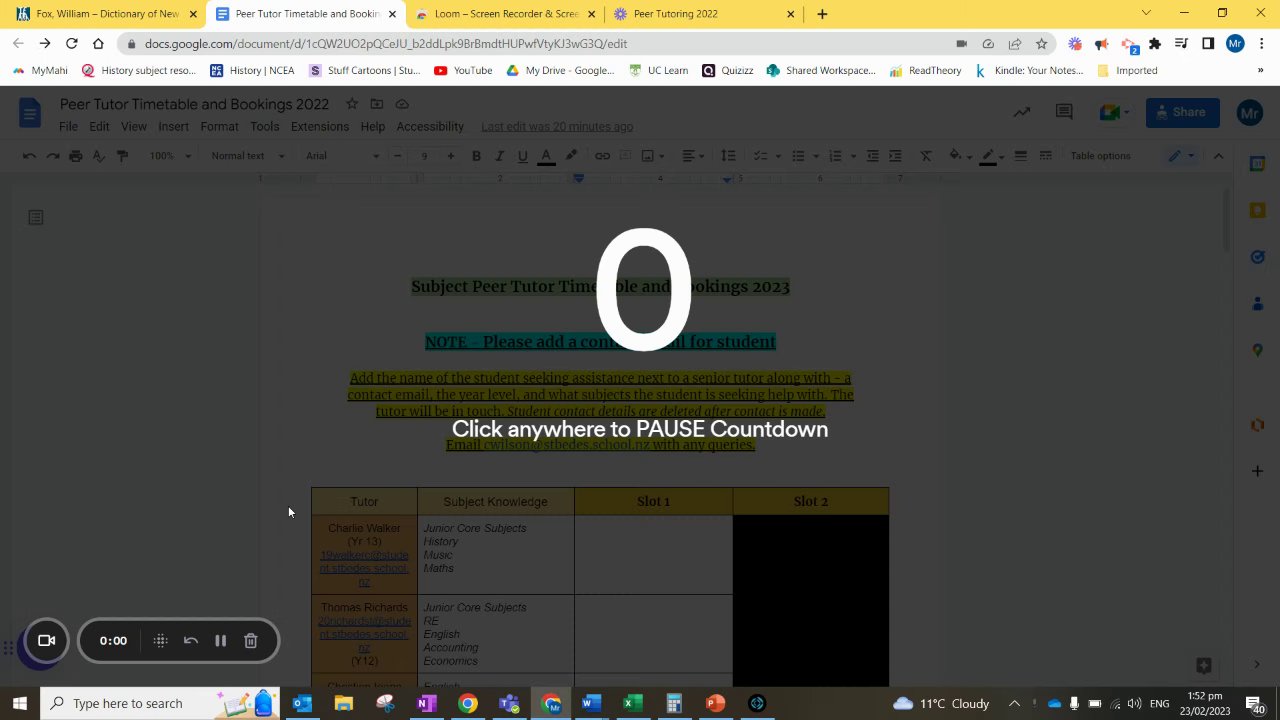Click the Clear formatting icon
This screenshot has height=720, width=1280.
point(926,156)
